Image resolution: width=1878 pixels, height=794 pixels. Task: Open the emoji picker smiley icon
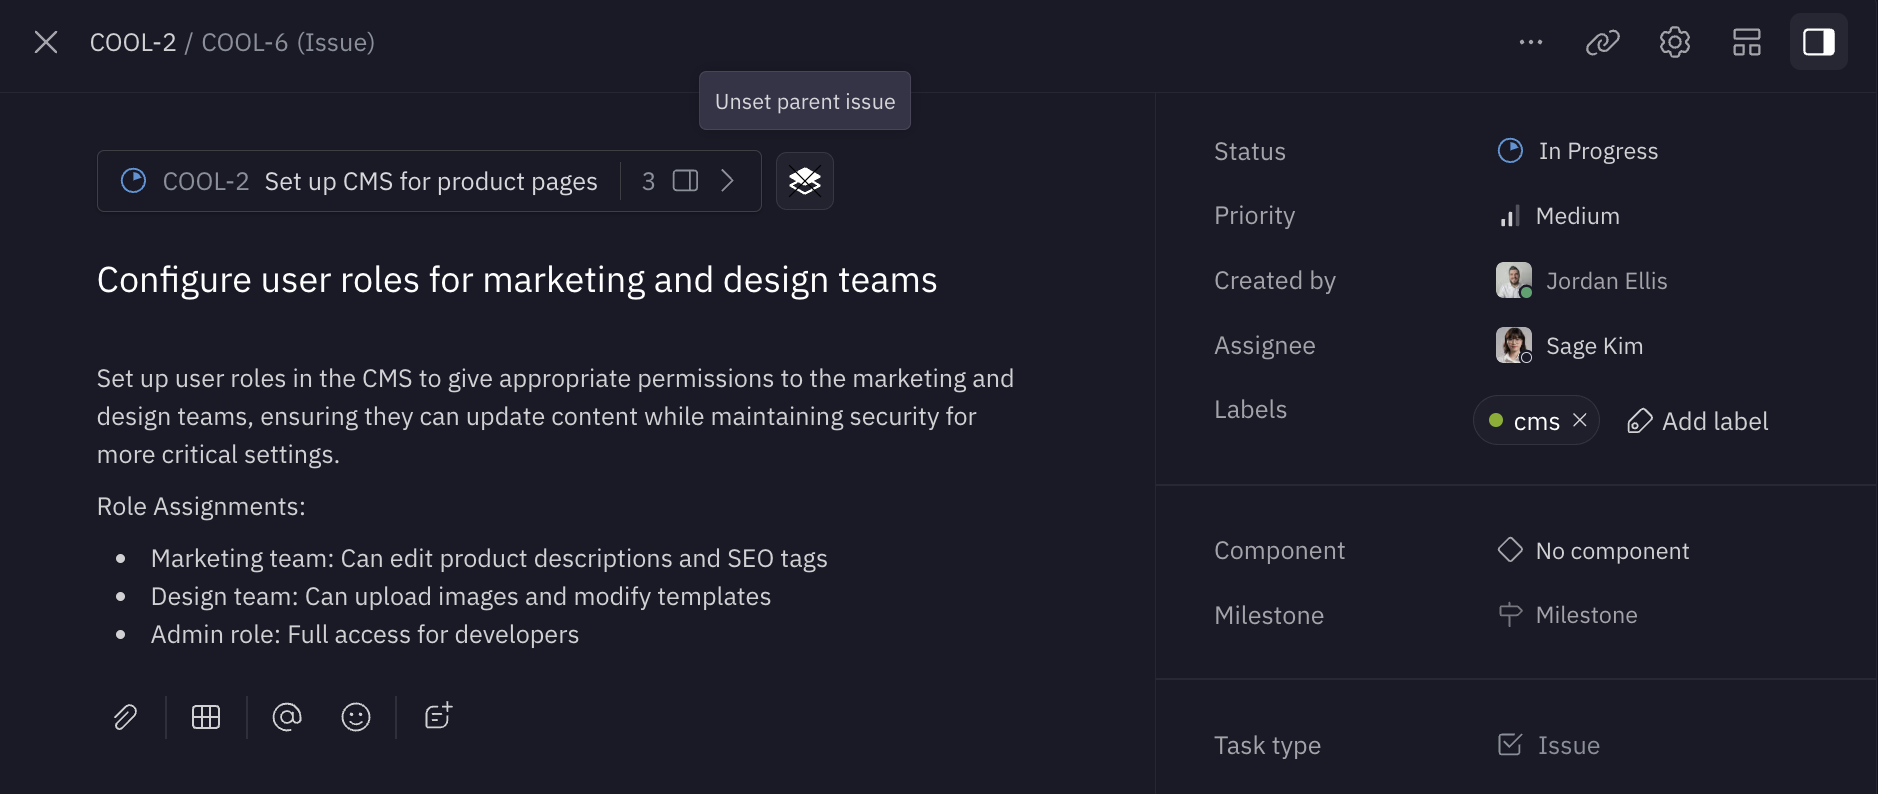[356, 717]
